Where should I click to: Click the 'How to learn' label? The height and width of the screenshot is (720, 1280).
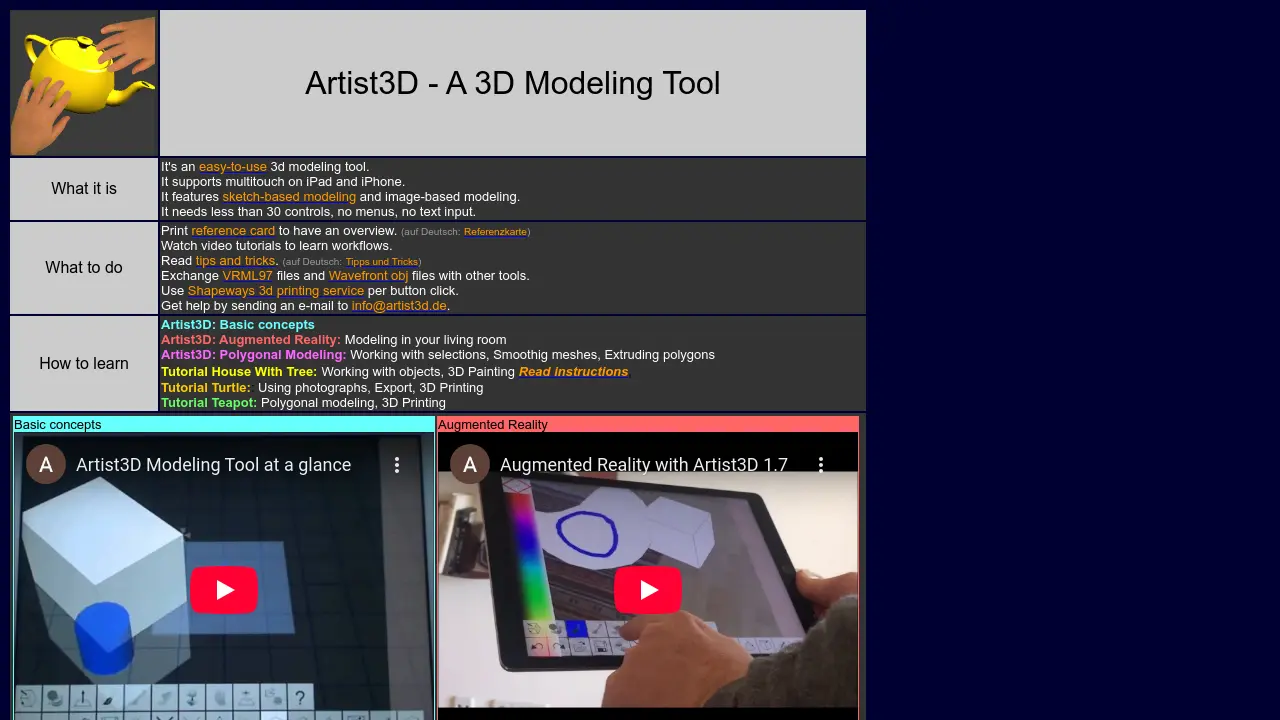84,364
